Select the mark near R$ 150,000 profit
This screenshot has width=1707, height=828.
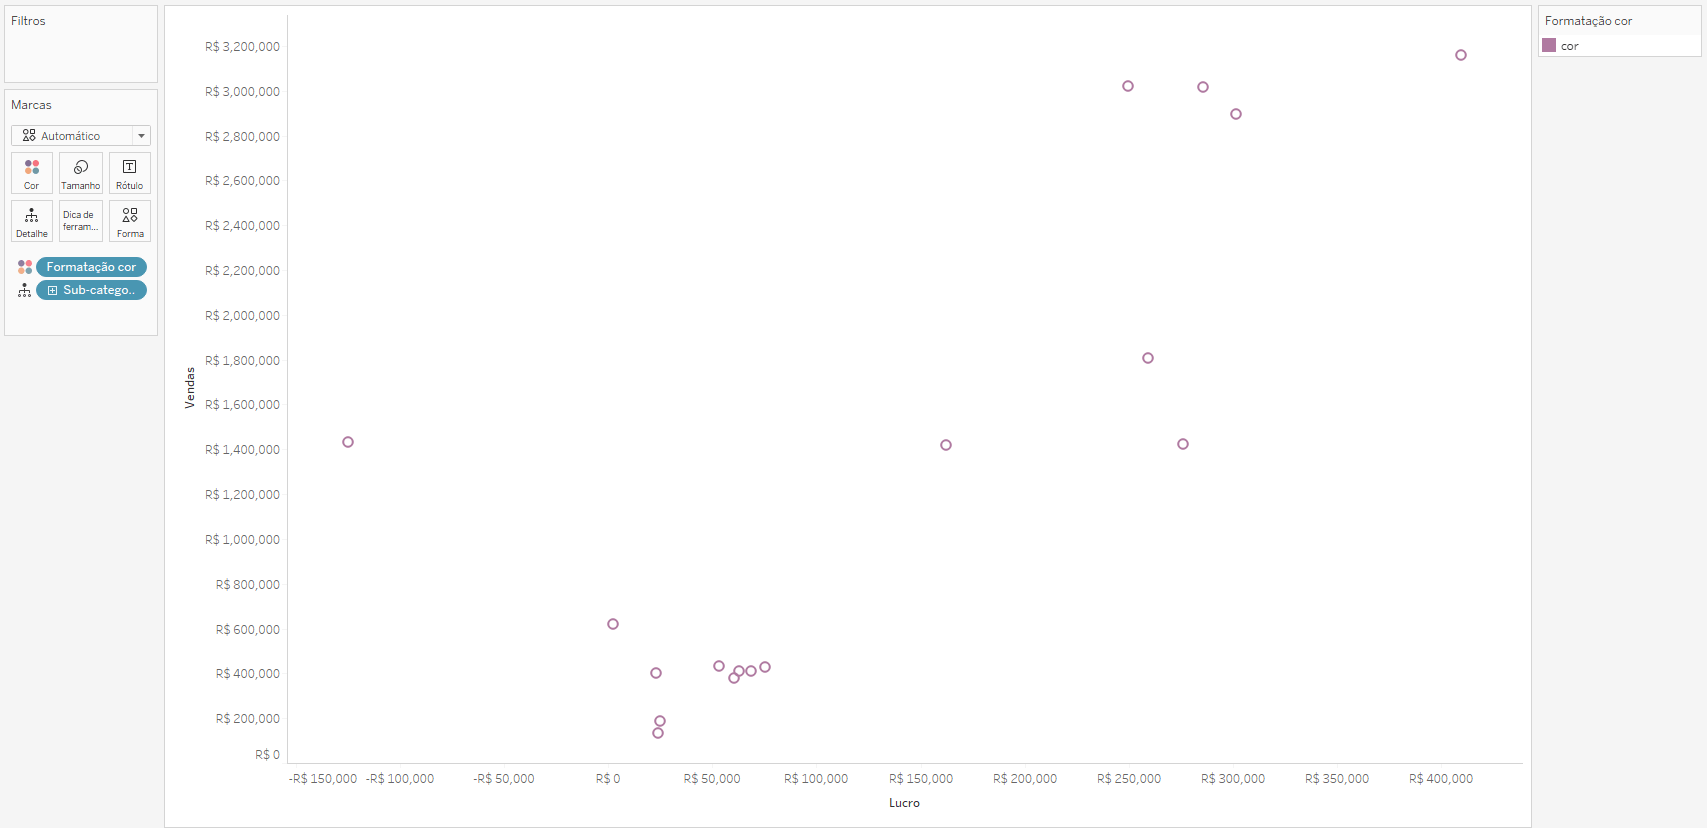[946, 445]
